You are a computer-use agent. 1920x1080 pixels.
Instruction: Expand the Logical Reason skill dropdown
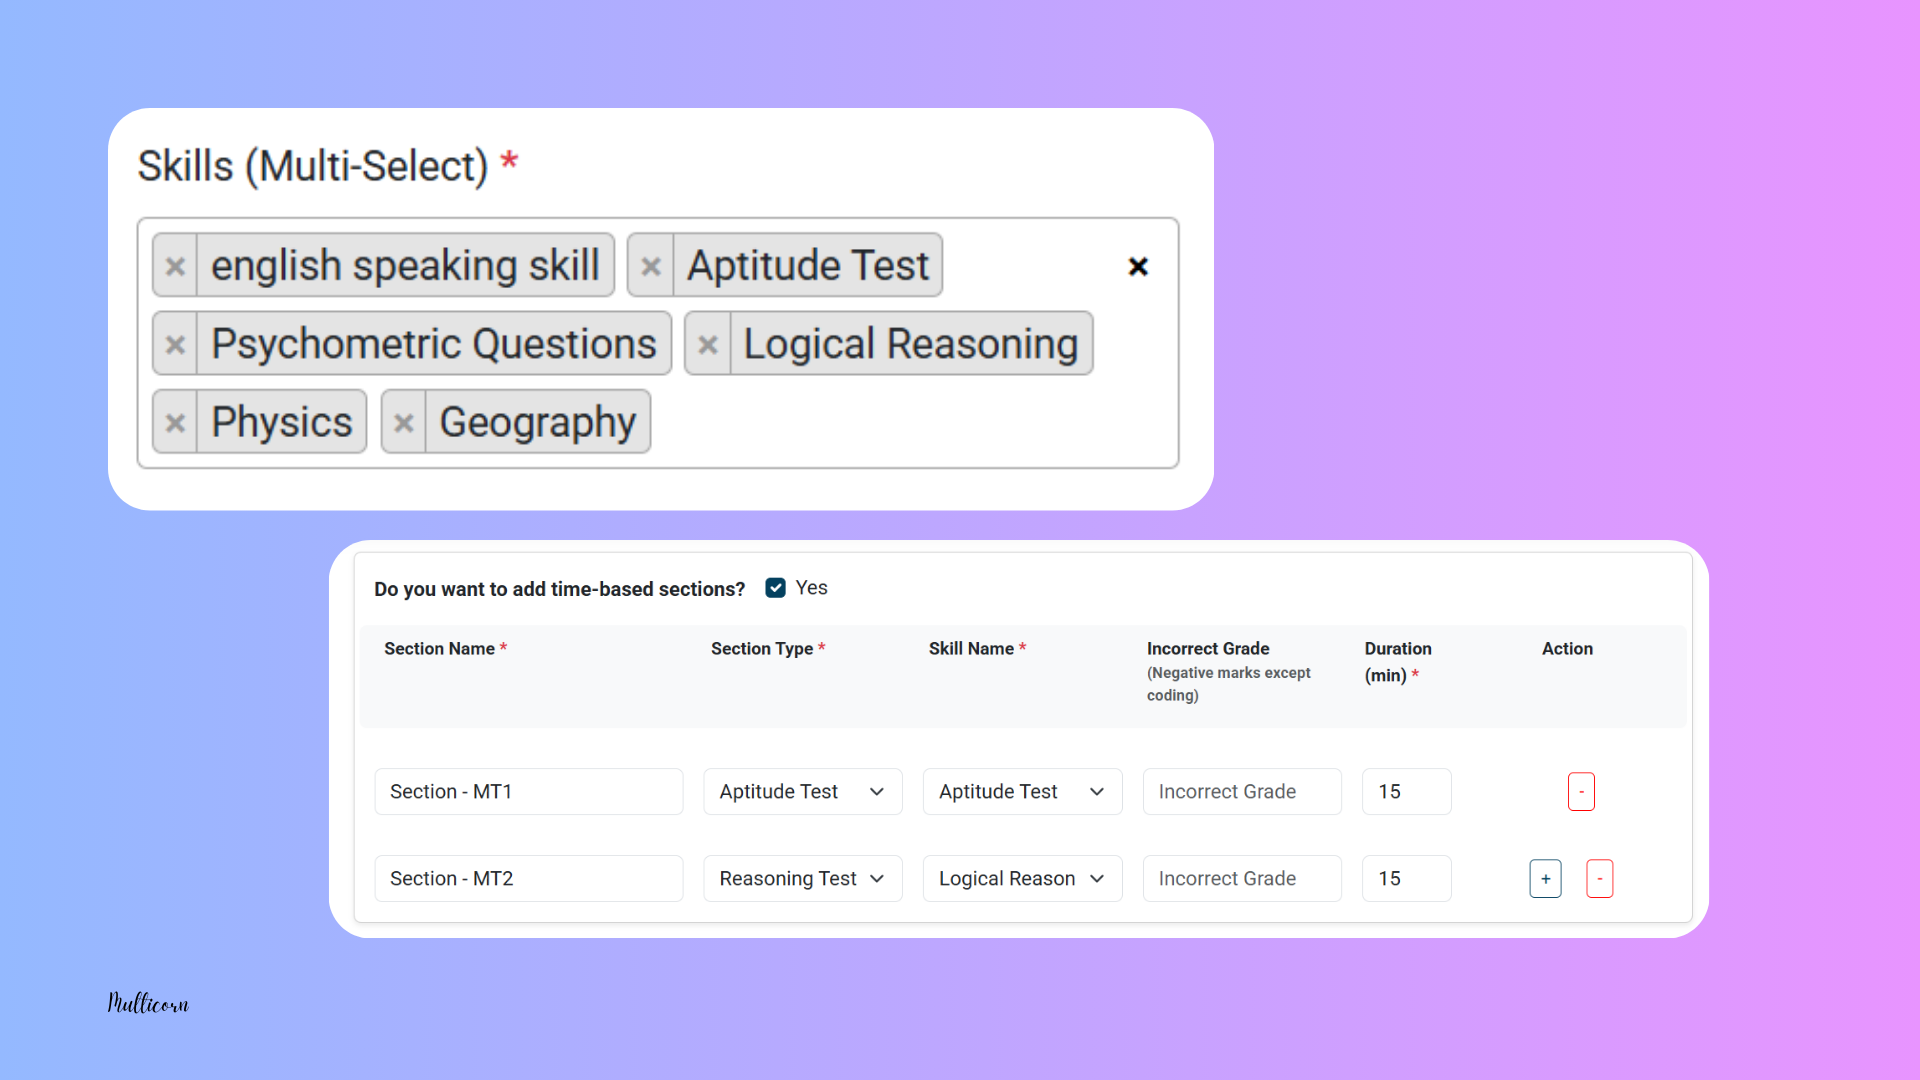(1021, 879)
